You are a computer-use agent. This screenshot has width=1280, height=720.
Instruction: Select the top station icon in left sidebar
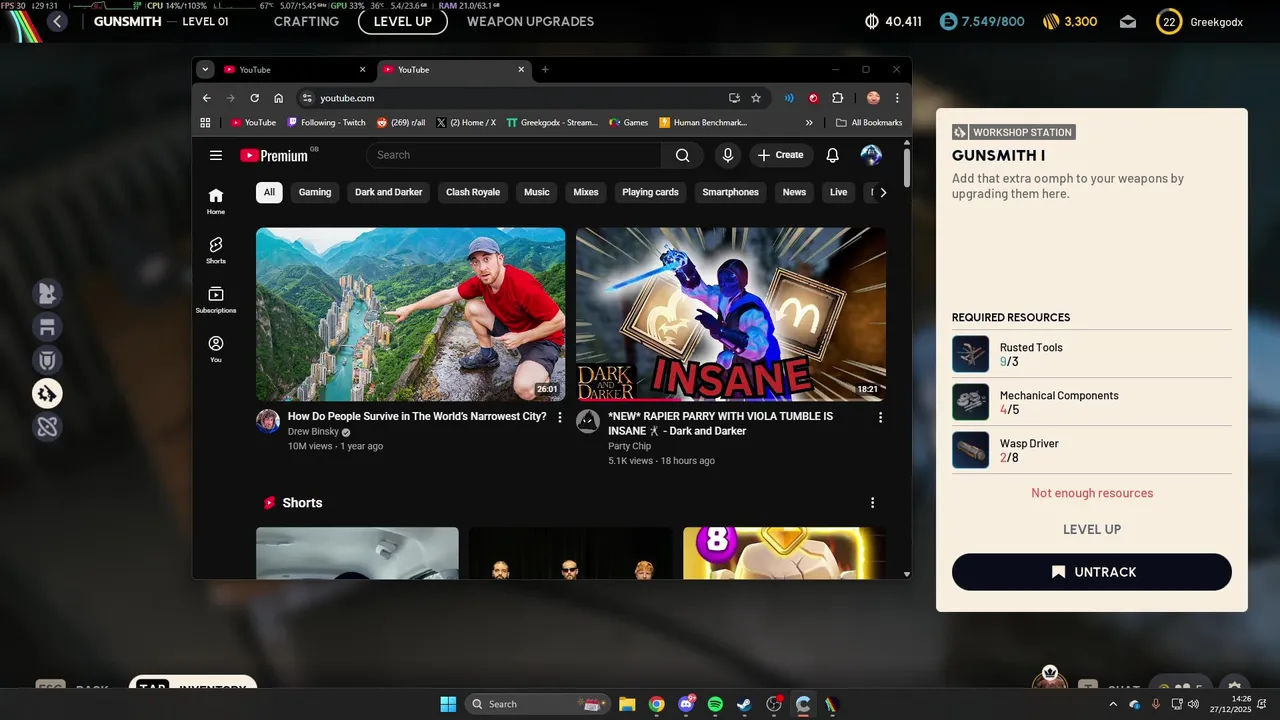pyautogui.click(x=47, y=293)
